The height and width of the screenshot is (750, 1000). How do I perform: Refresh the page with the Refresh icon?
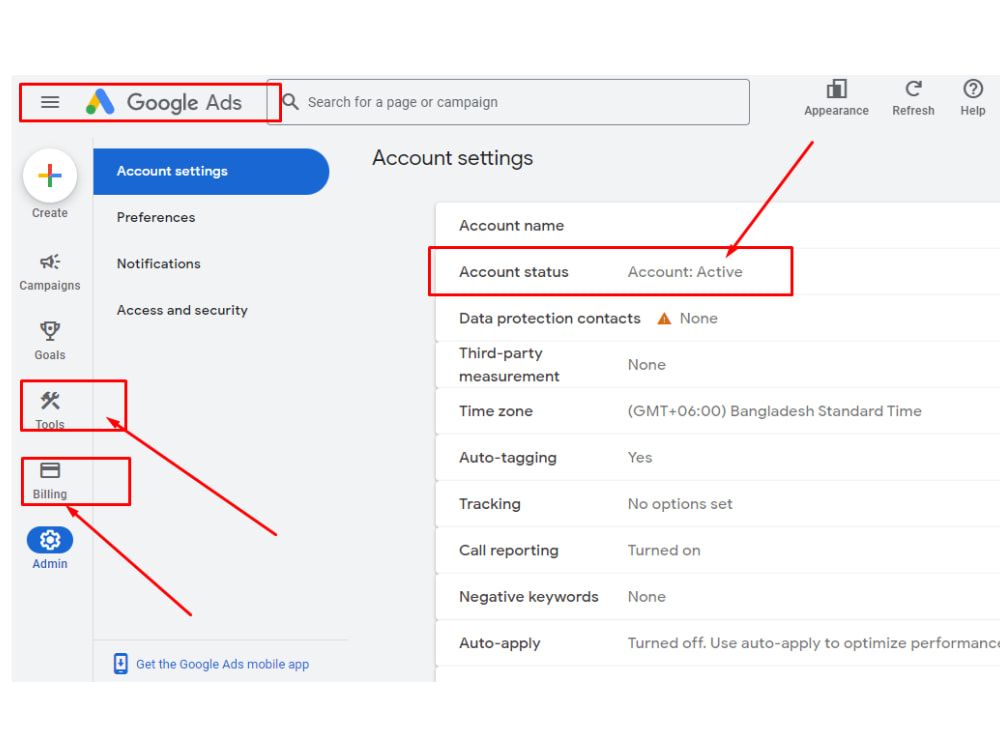click(913, 98)
